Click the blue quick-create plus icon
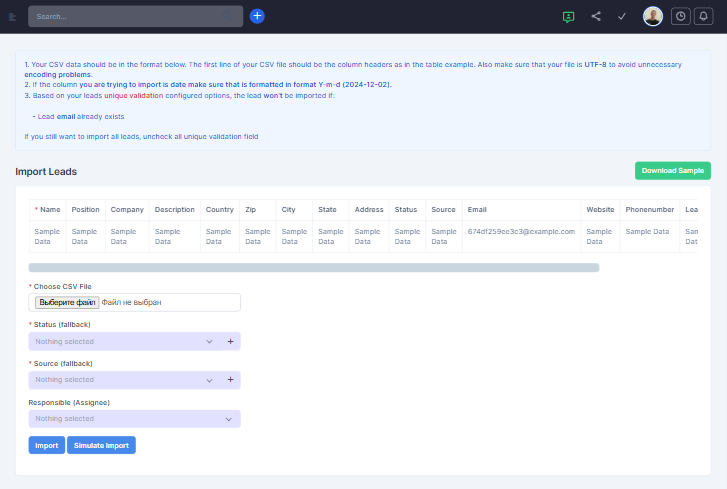The width and height of the screenshot is (727, 489). pos(257,16)
